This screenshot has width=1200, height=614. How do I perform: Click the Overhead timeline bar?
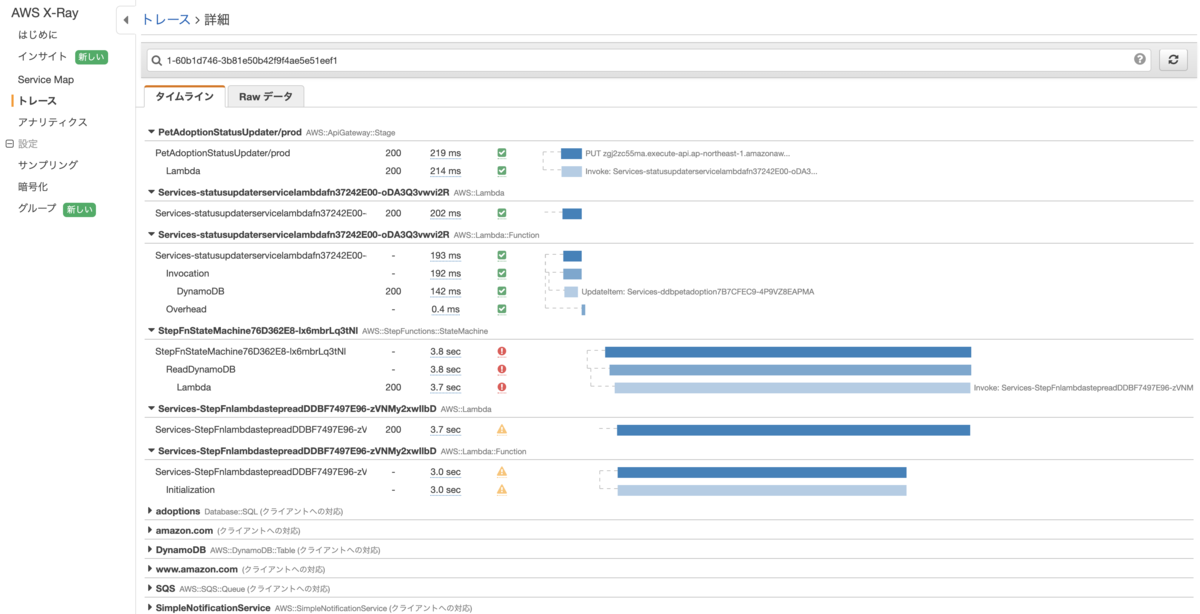coord(583,310)
